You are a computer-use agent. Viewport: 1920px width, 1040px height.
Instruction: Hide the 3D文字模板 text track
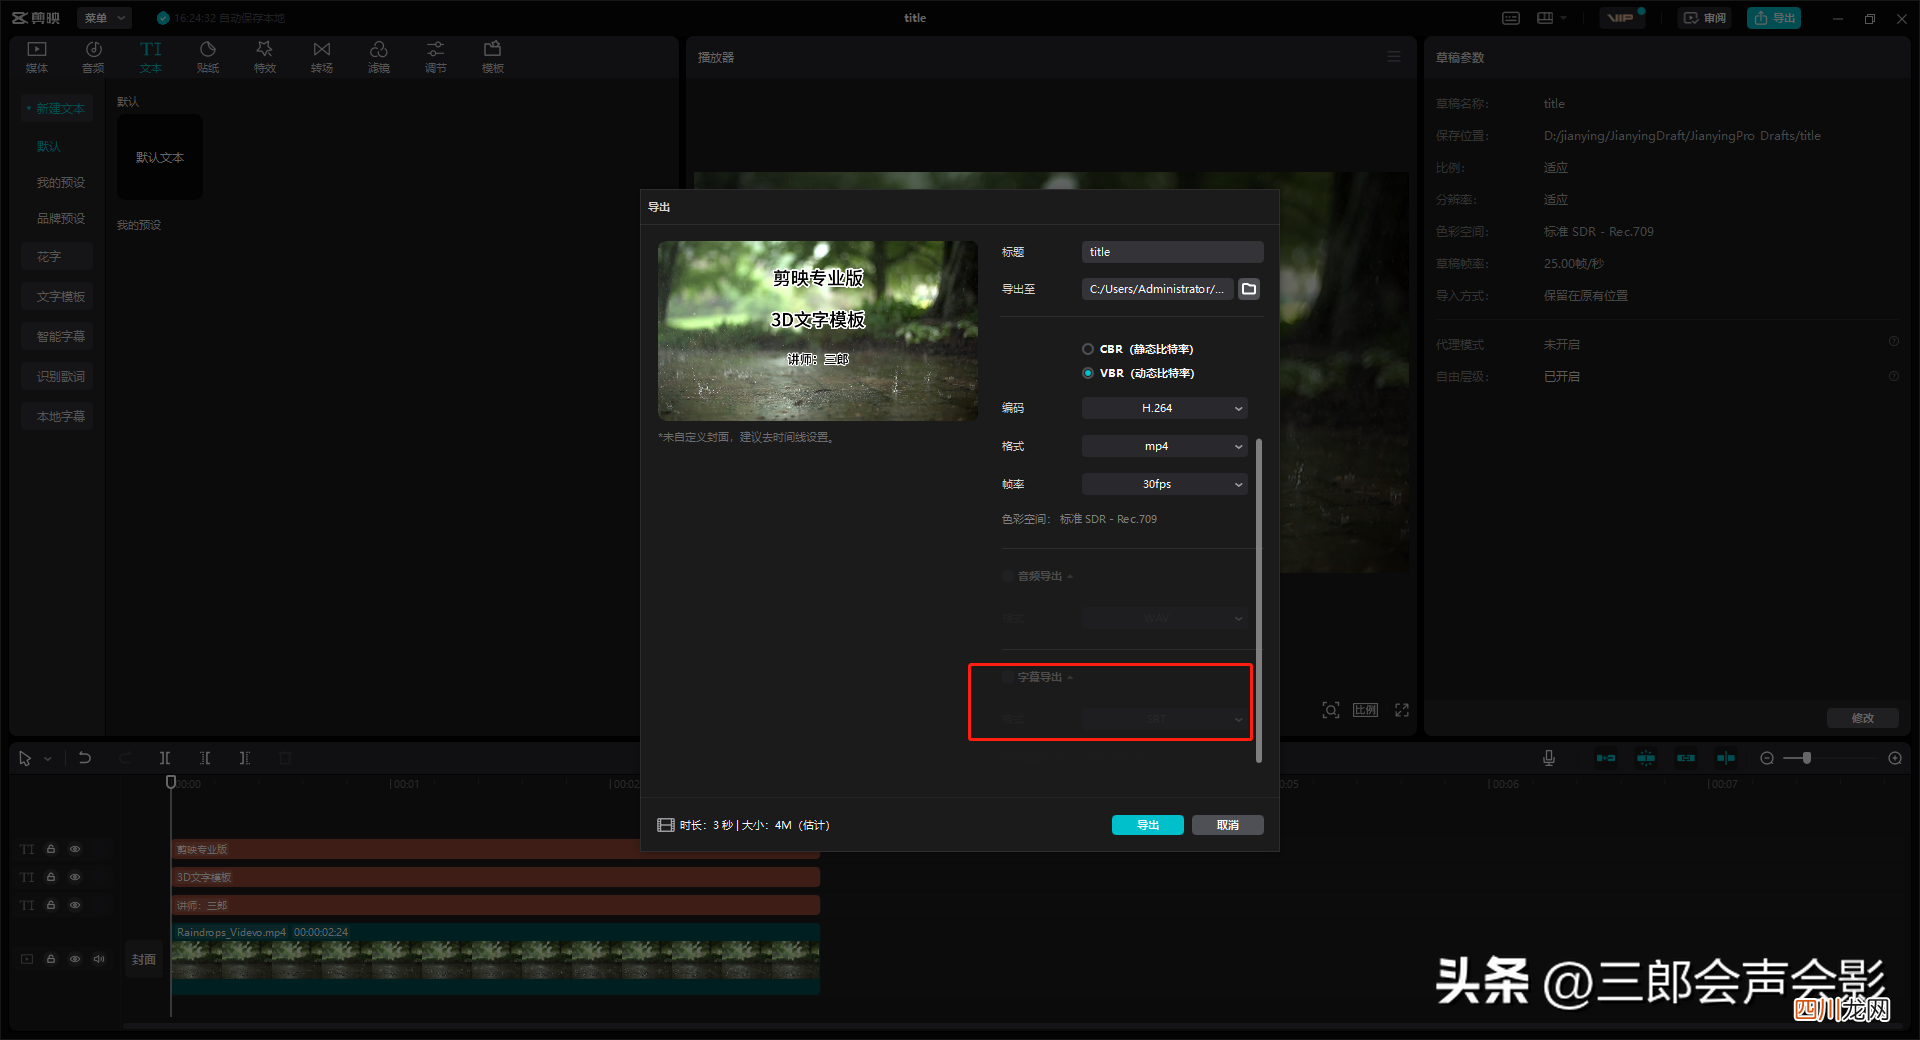[x=75, y=877]
